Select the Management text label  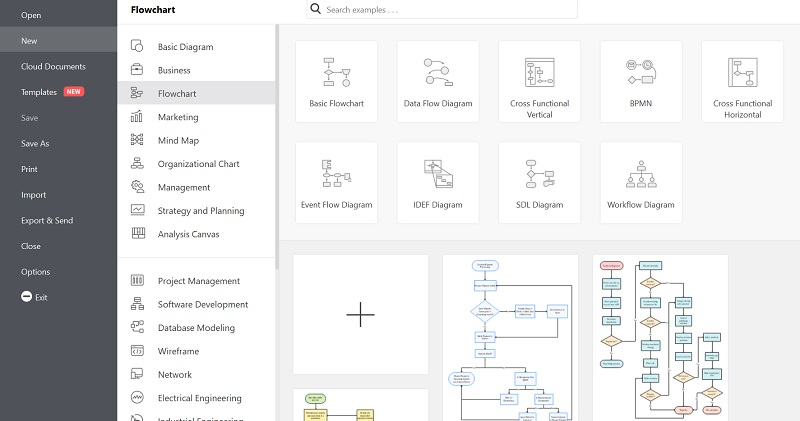click(184, 187)
